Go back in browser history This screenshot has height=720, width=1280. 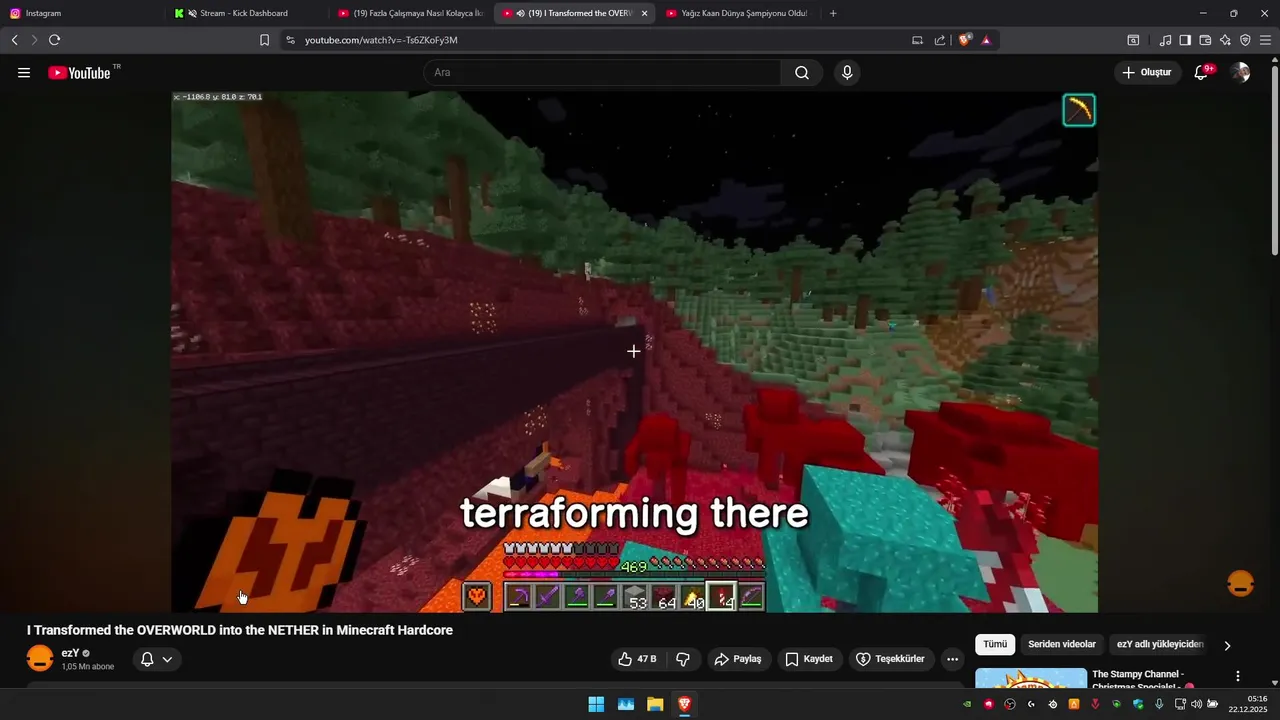tap(14, 40)
